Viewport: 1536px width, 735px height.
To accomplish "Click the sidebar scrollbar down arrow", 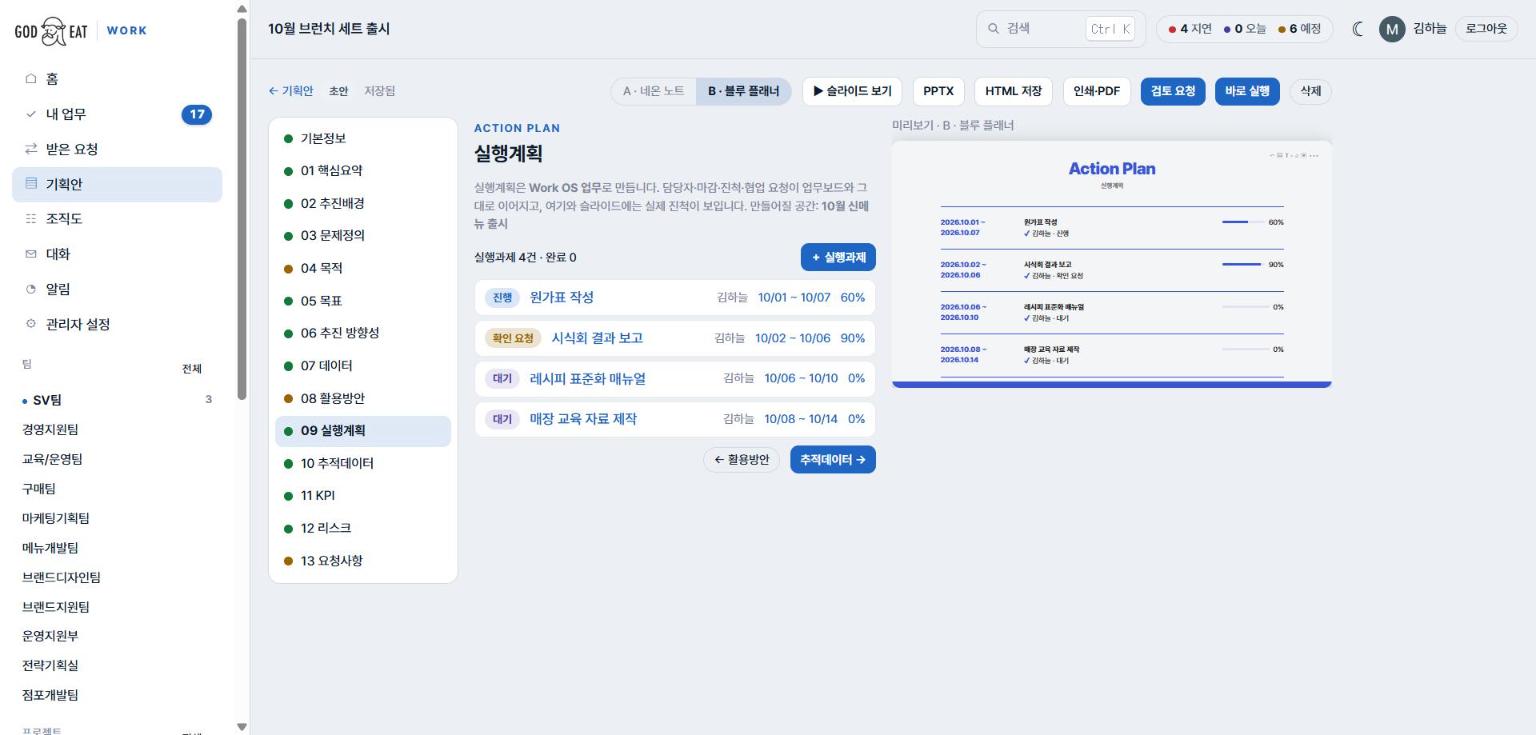I will pyautogui.click(x=240, y=726).
